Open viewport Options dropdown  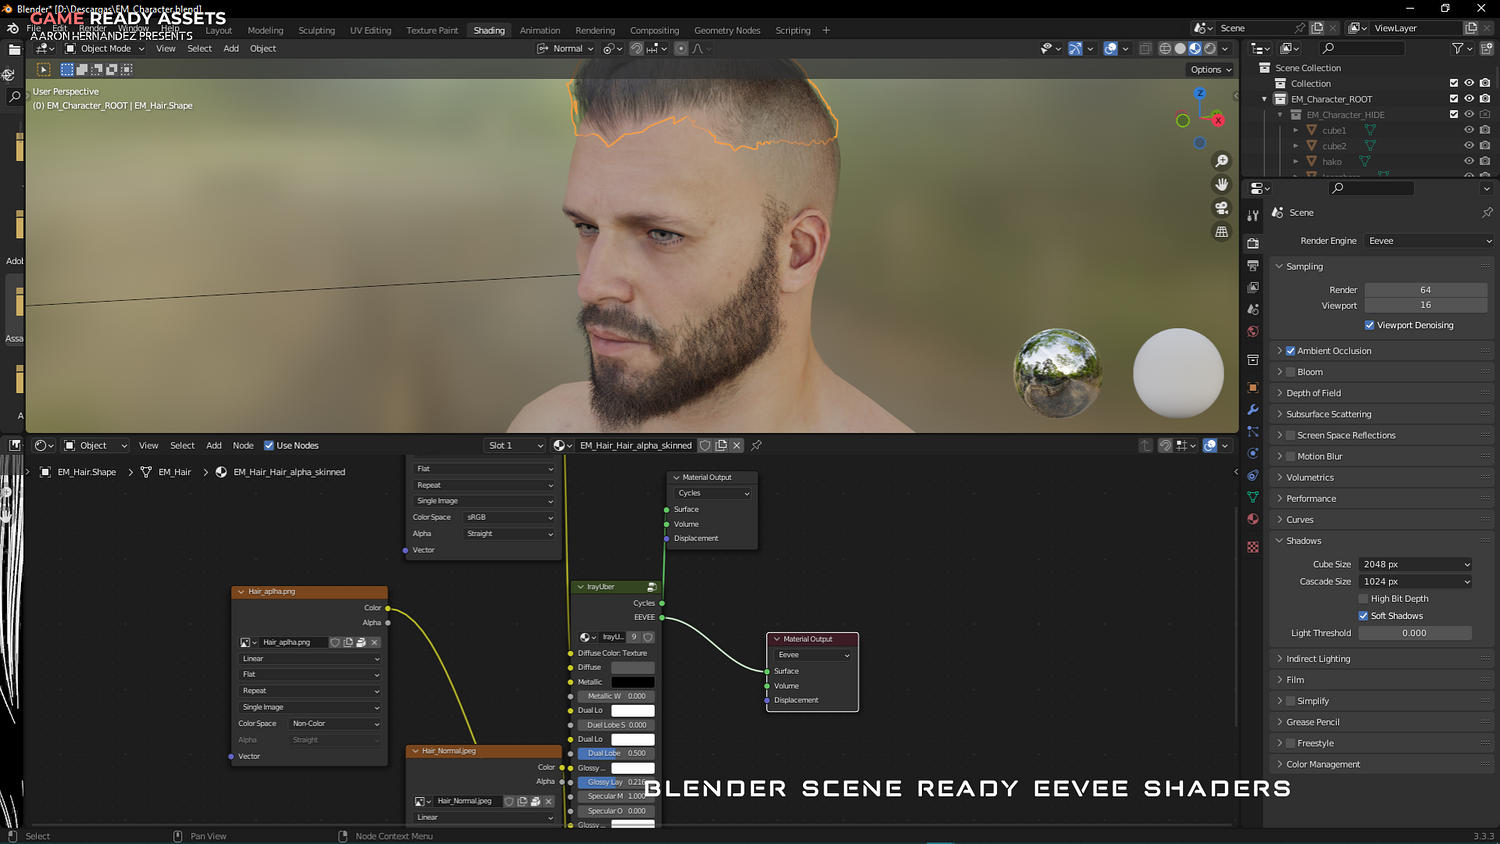point(1210,70)
